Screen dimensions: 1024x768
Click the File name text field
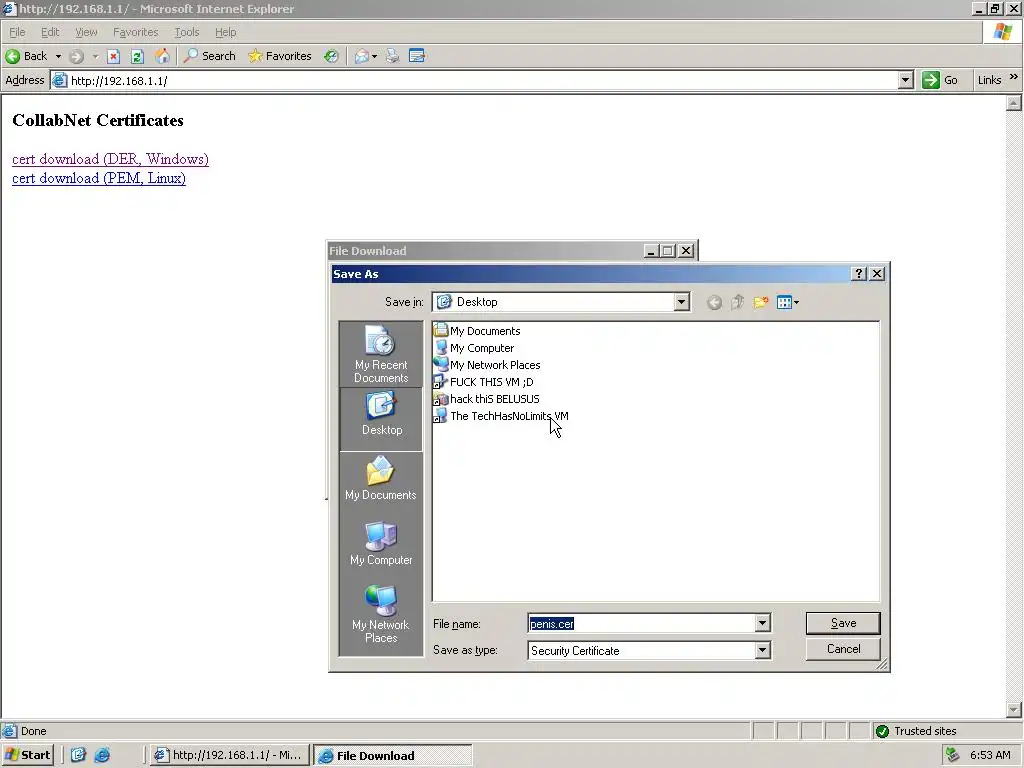(x=641, y=624)
